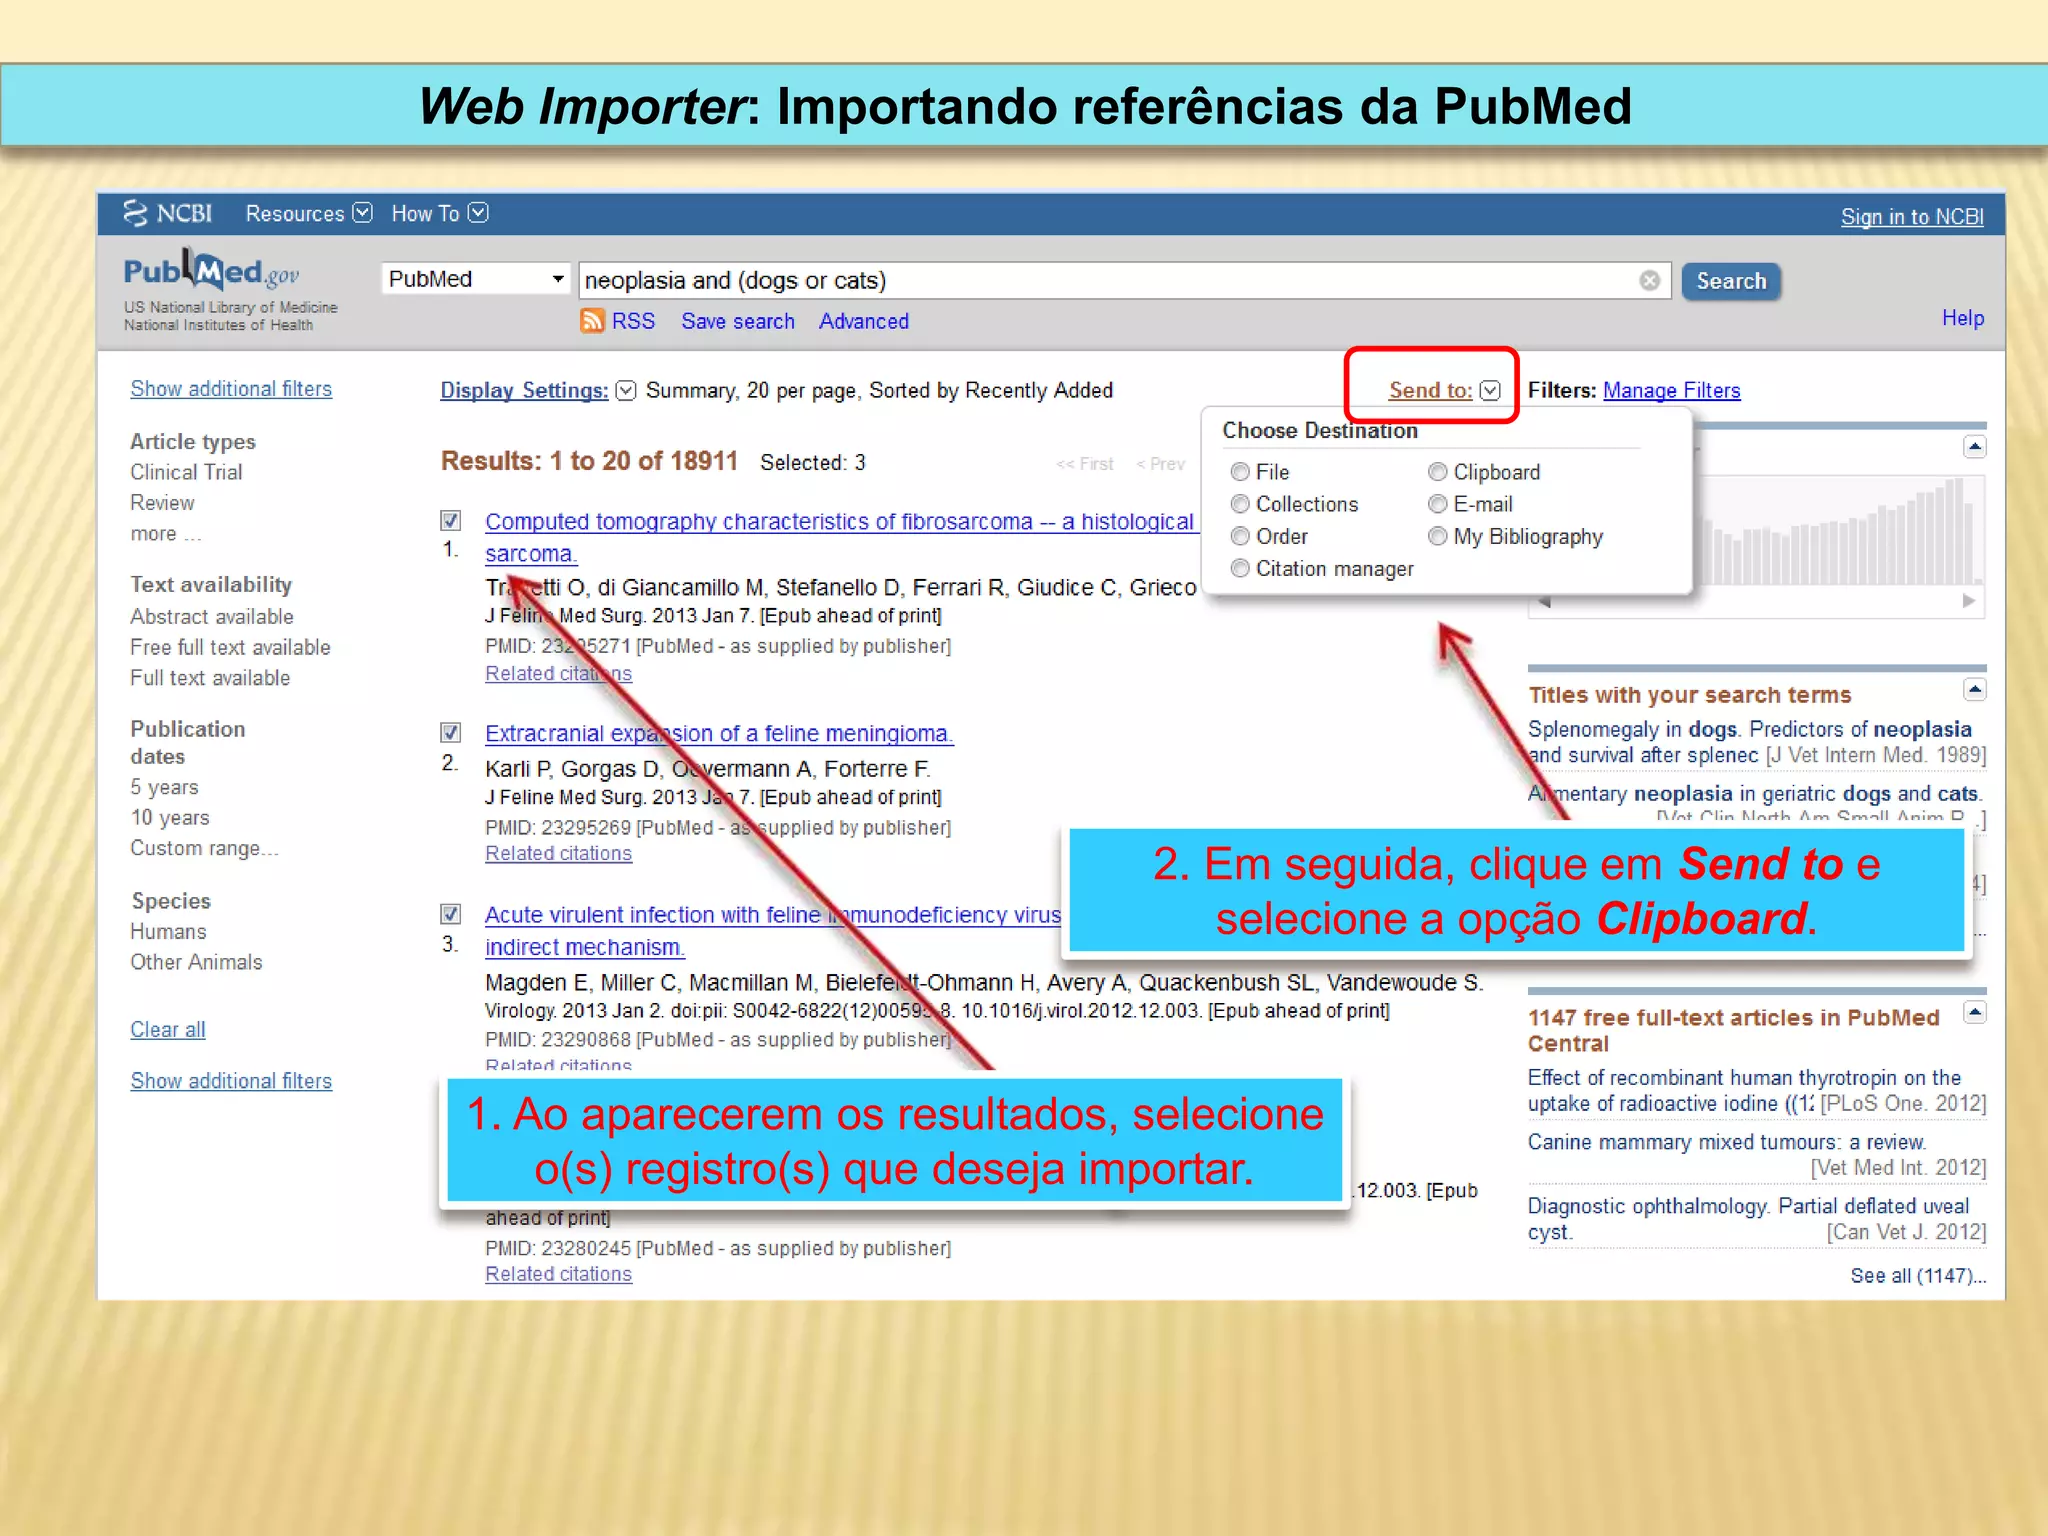Viewport: 2048px width, 1536px height.
Task: Filter by Review article type
Action: 162,503
